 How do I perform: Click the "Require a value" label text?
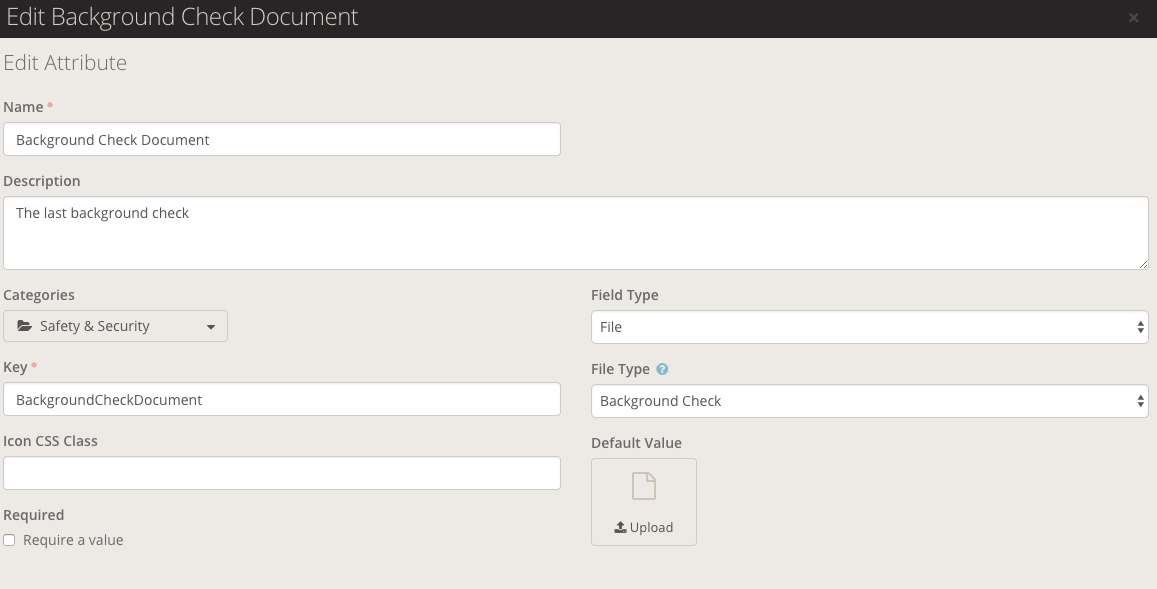point(73,540)
